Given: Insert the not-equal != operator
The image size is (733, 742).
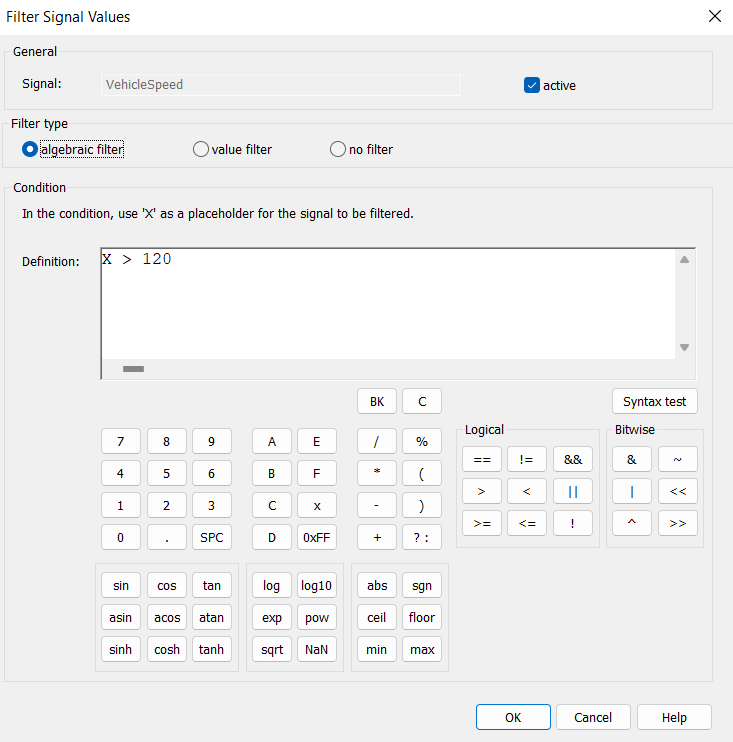Looking at the screenshot, I should [x=527, y=459].
